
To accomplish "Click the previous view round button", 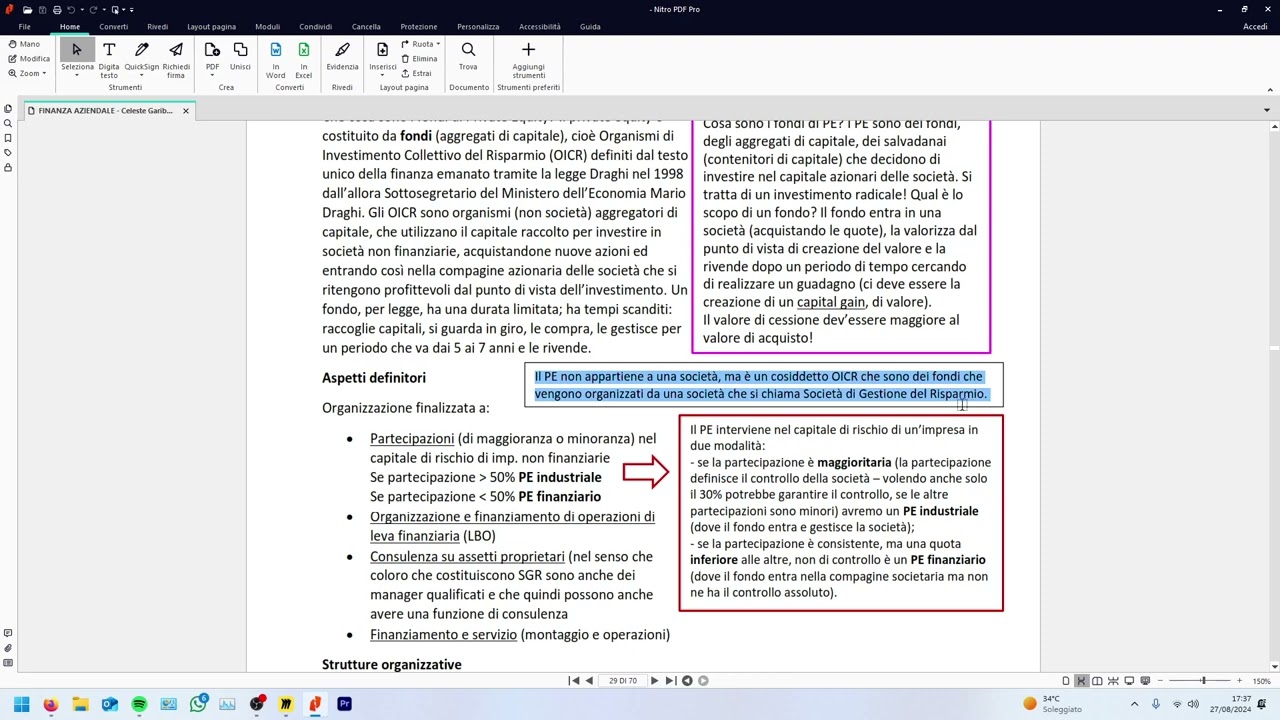I will click(x=687, y=681).
